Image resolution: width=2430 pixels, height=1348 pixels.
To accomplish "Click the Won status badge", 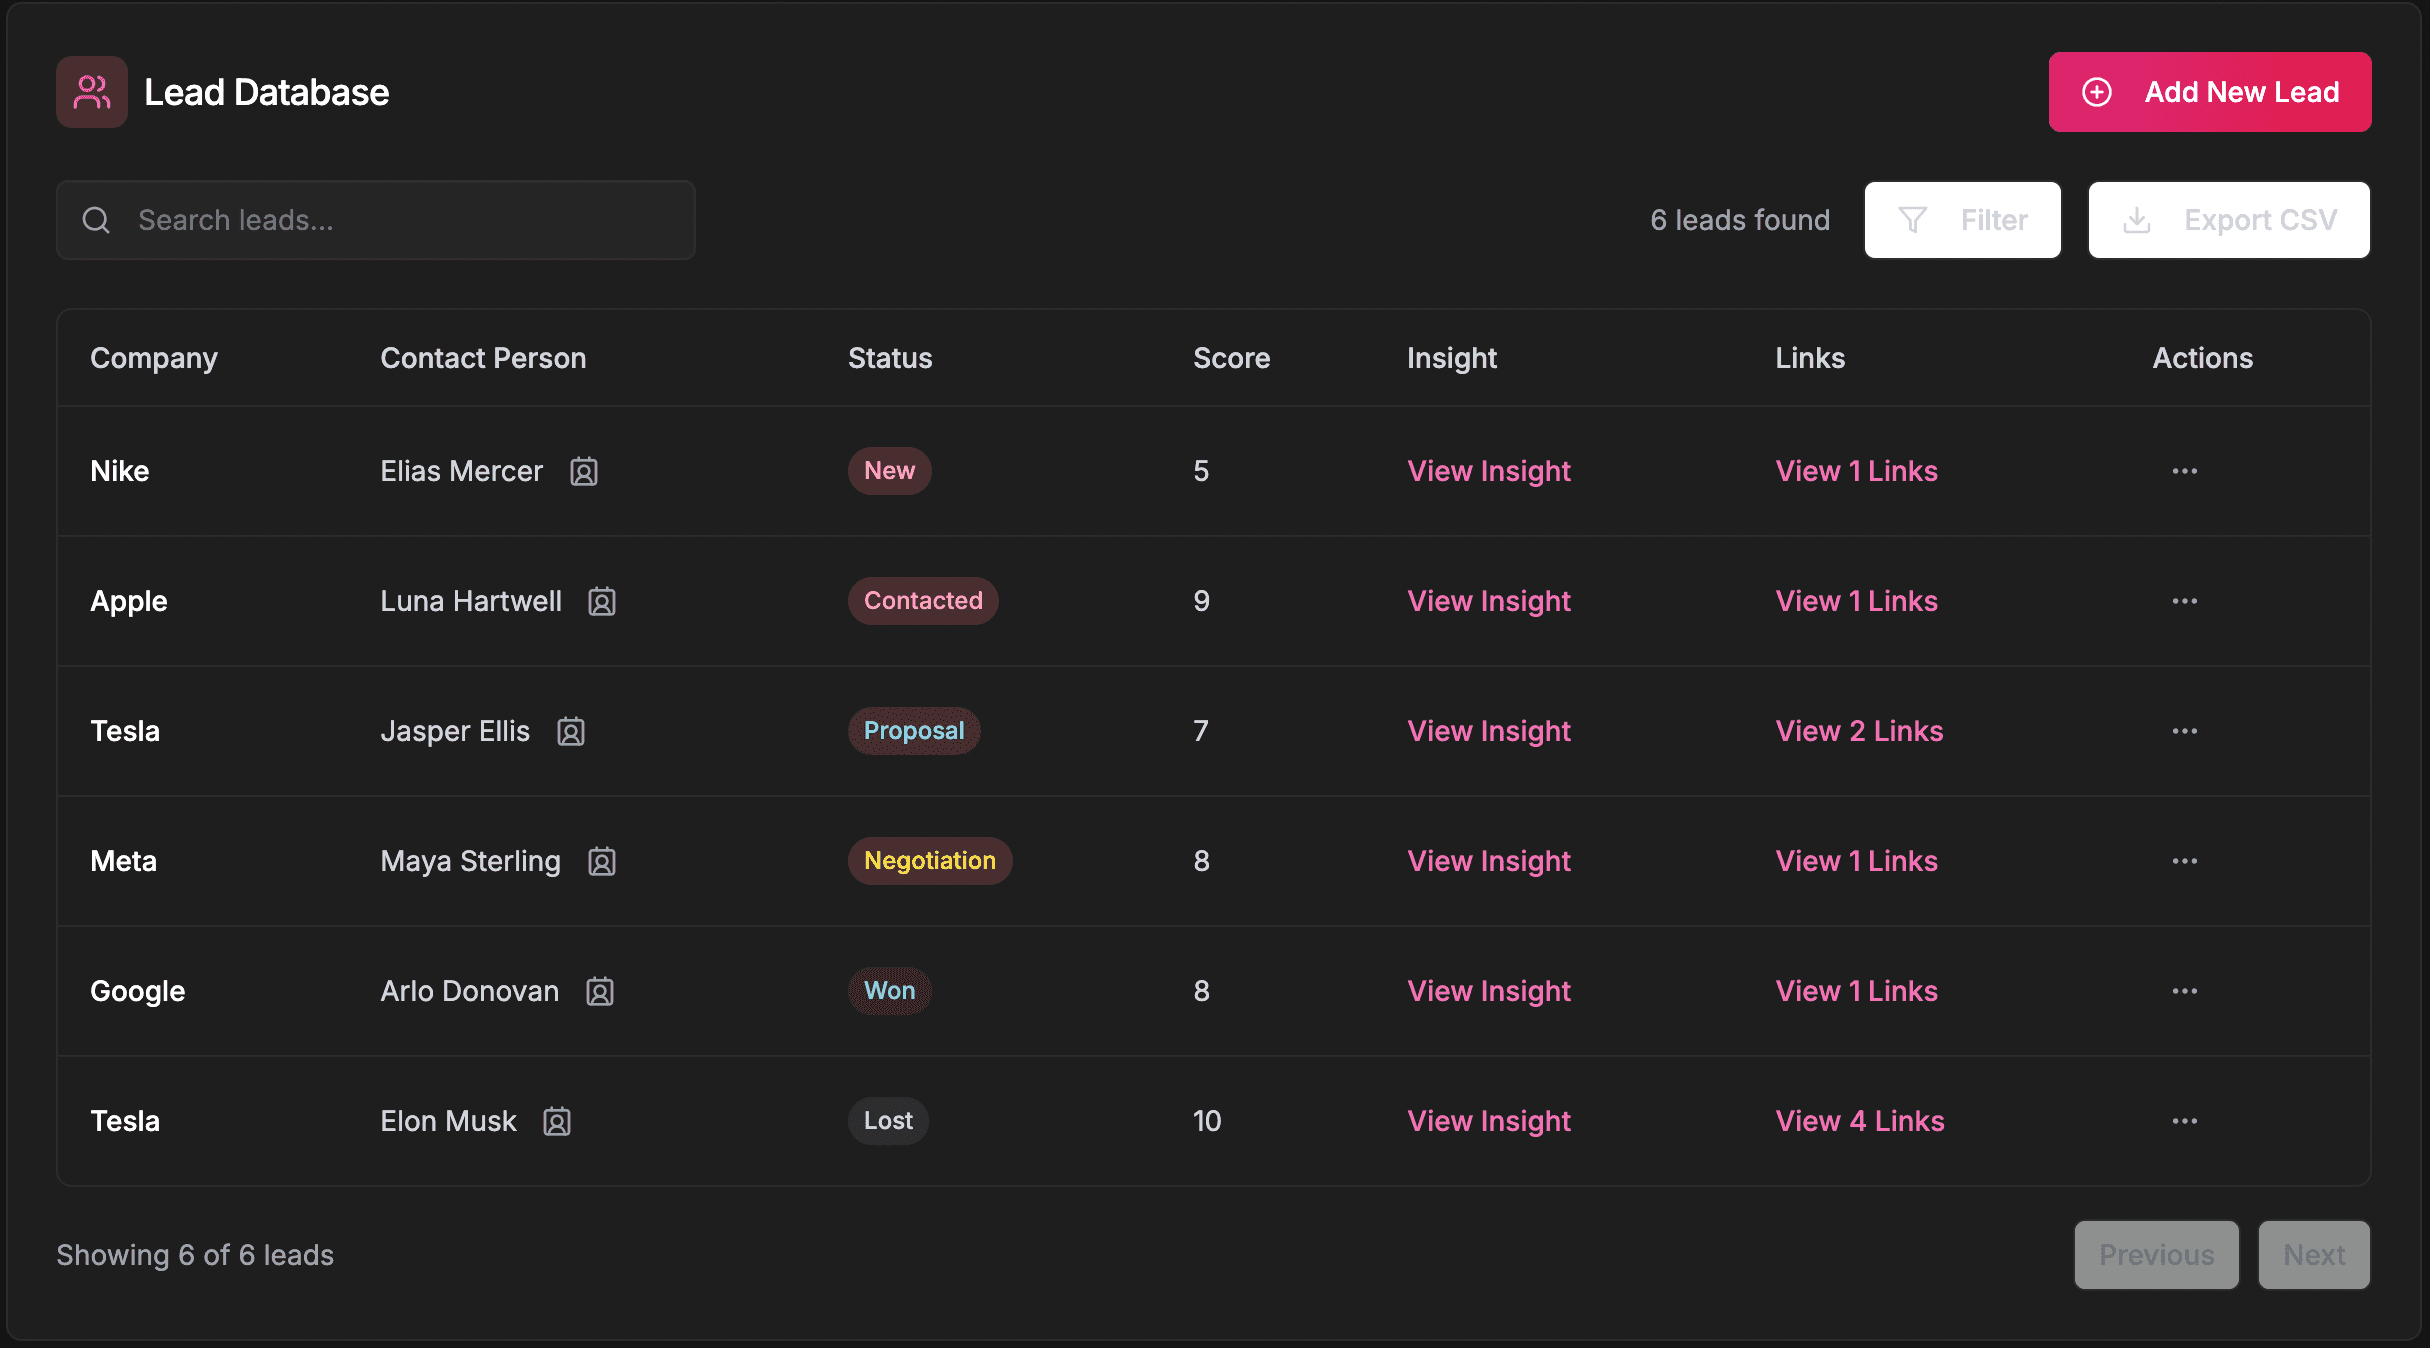I will tap(890, 991).
